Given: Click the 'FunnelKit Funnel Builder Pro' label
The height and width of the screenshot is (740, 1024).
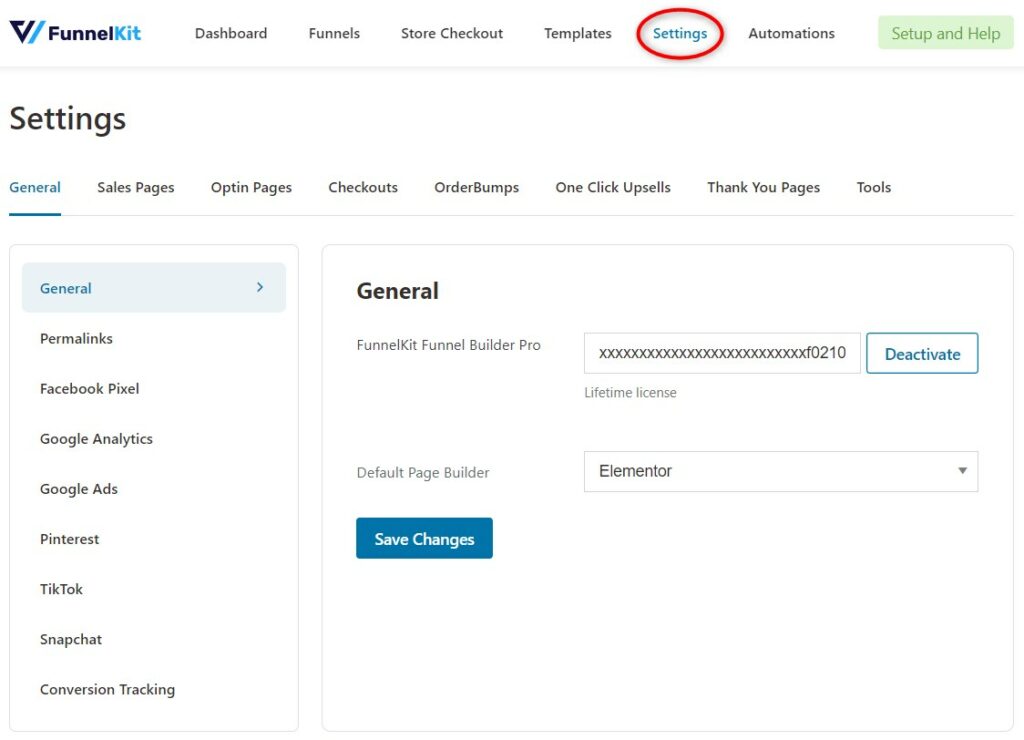Looking at the screenshot, I should [448, 345].
